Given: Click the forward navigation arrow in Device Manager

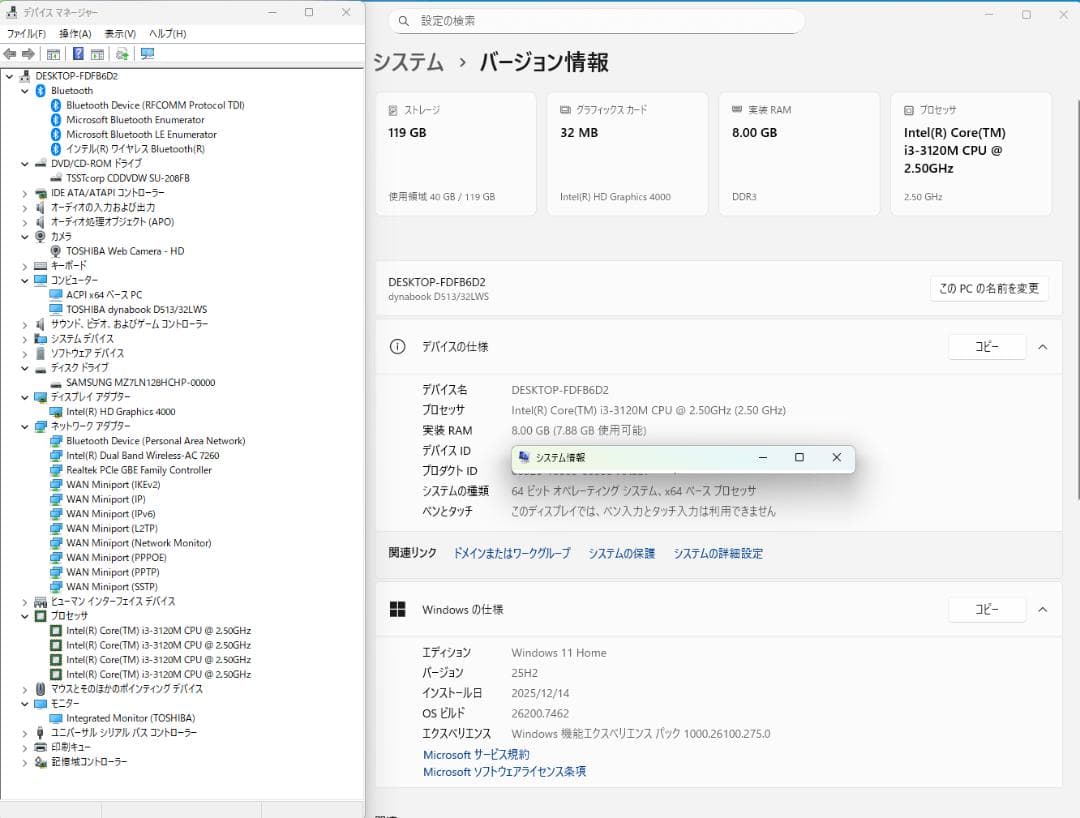Looking at the screenshot, I should pos(29,54).
